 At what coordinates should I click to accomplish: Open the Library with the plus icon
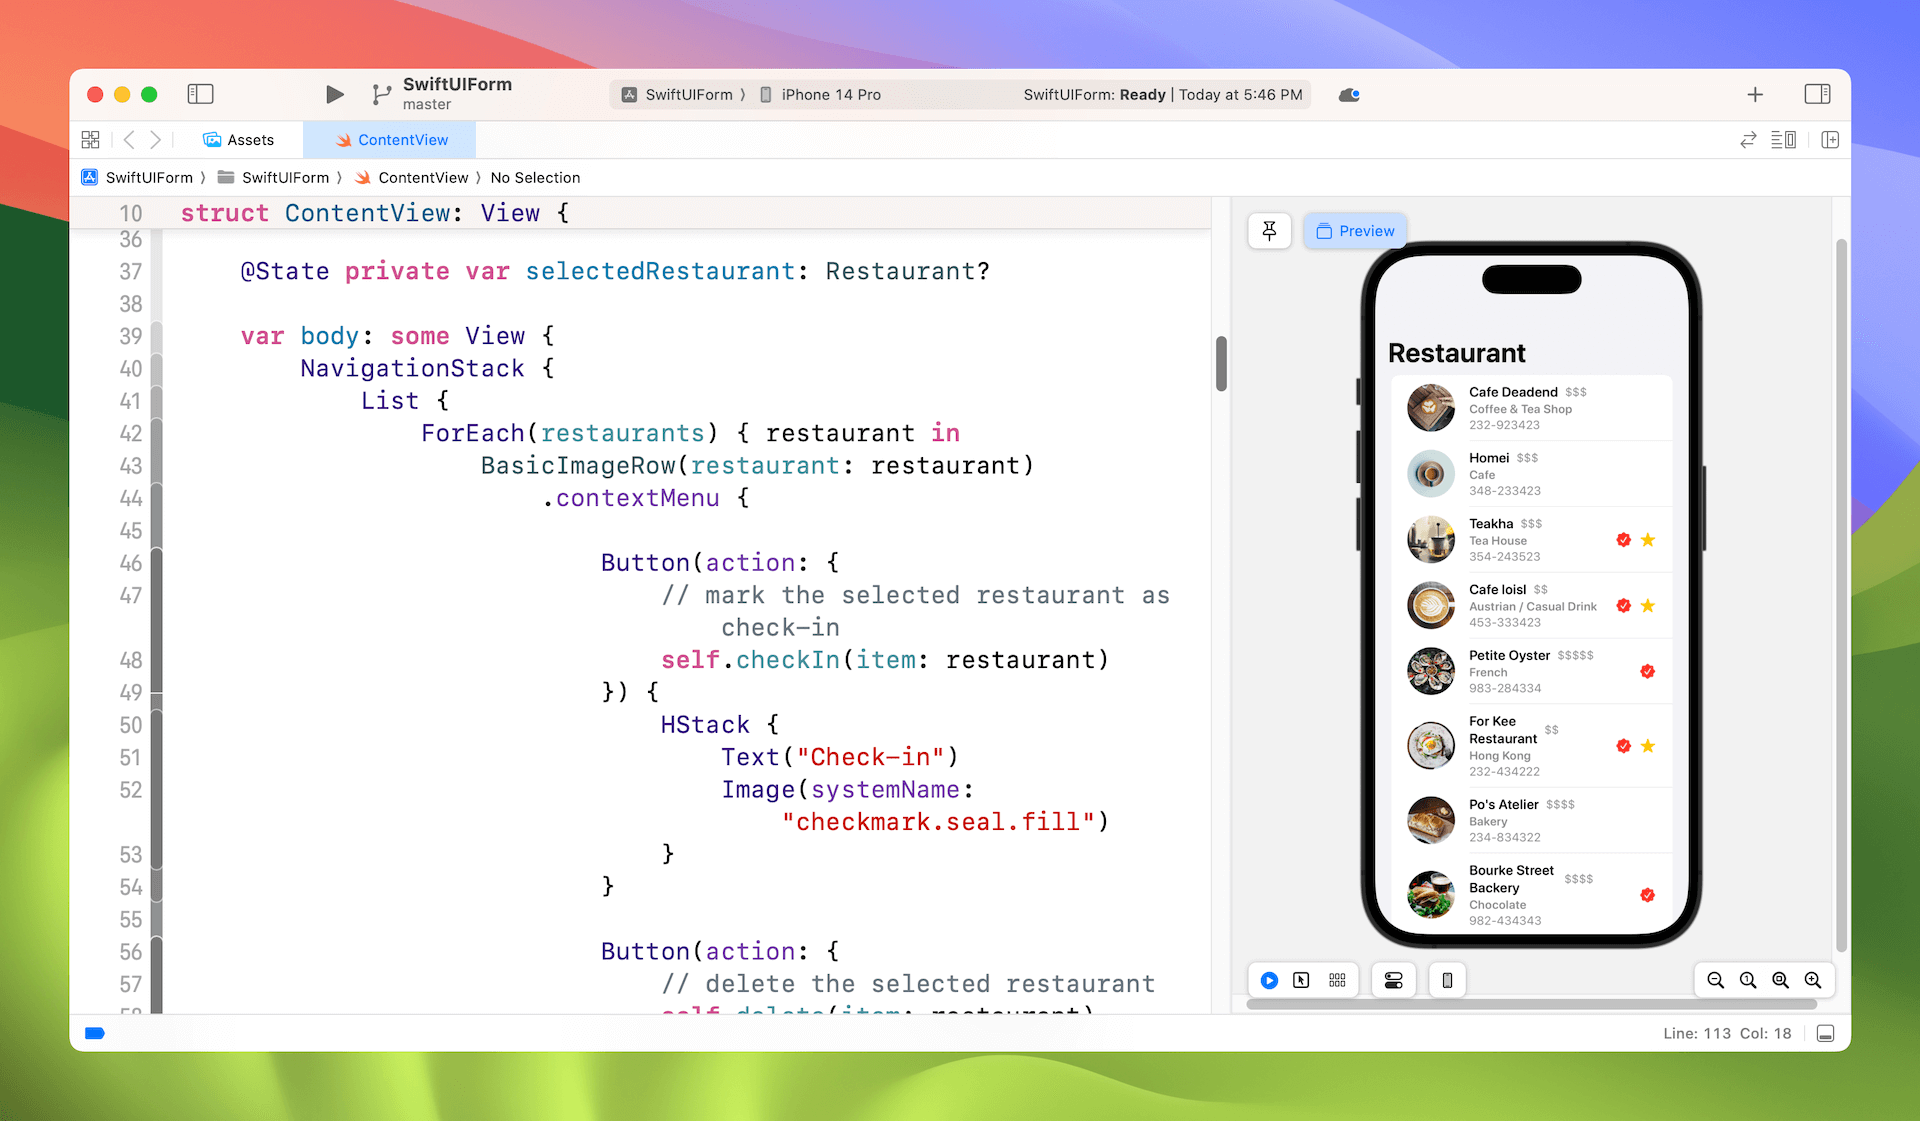[x=1755, y=94]
